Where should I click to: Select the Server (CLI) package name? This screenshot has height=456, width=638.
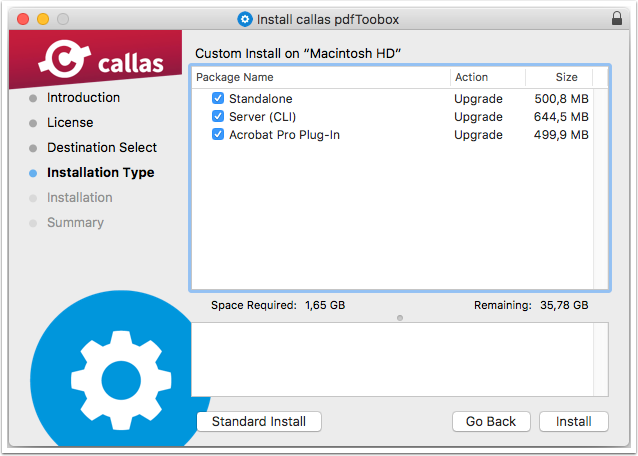tap(262, 117)
